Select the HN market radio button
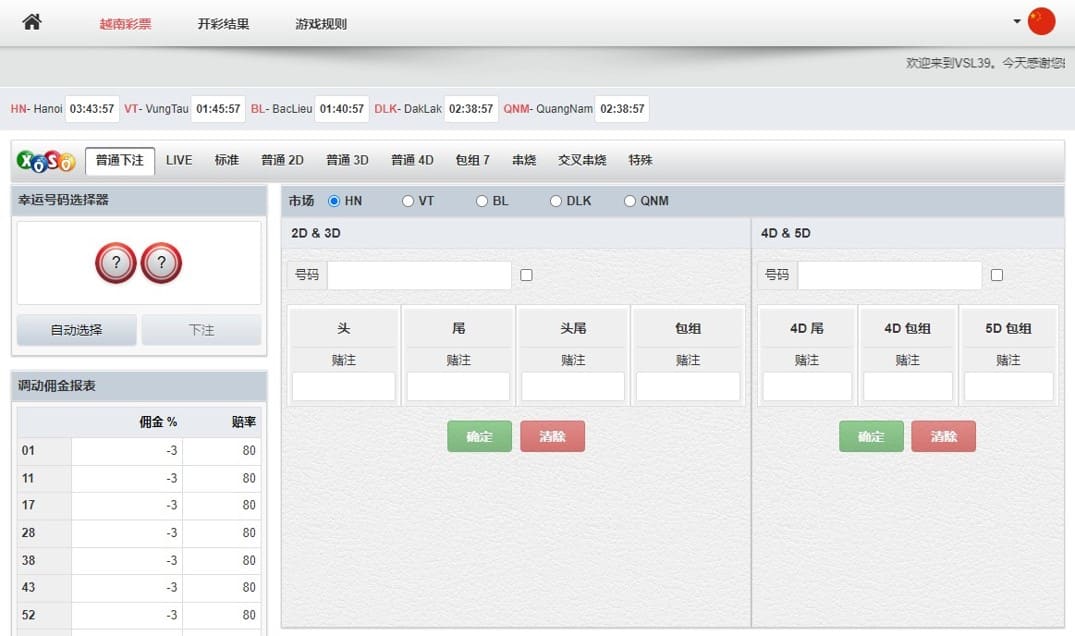The image size is (1075, 636). (334, 201)
